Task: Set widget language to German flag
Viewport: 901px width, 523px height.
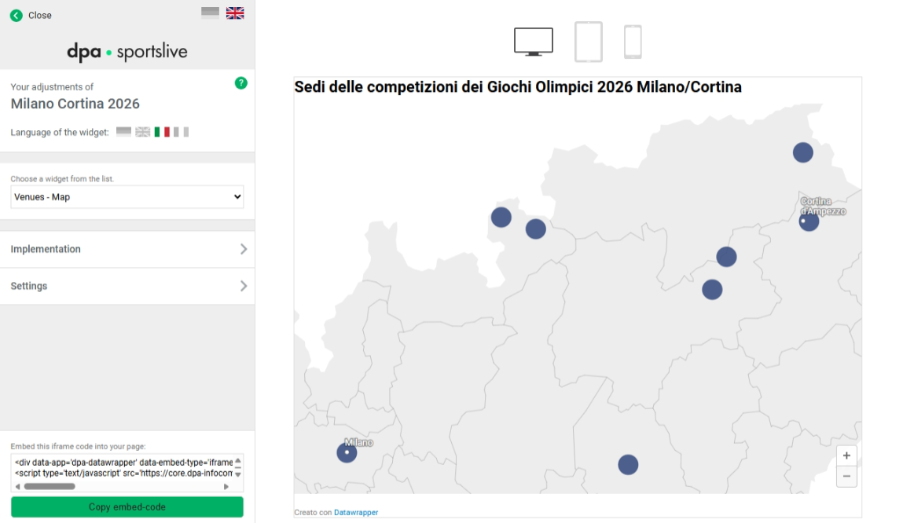Action: click(x=124, y=132)
